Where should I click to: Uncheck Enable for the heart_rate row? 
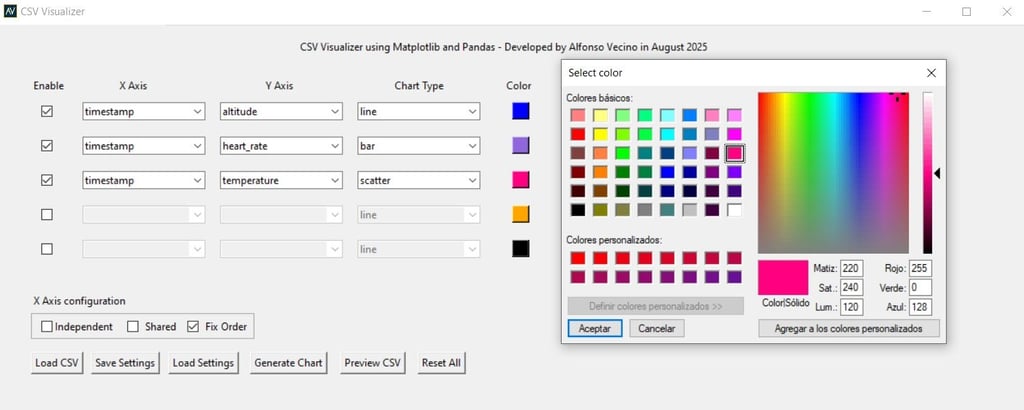tap(47, 146)
